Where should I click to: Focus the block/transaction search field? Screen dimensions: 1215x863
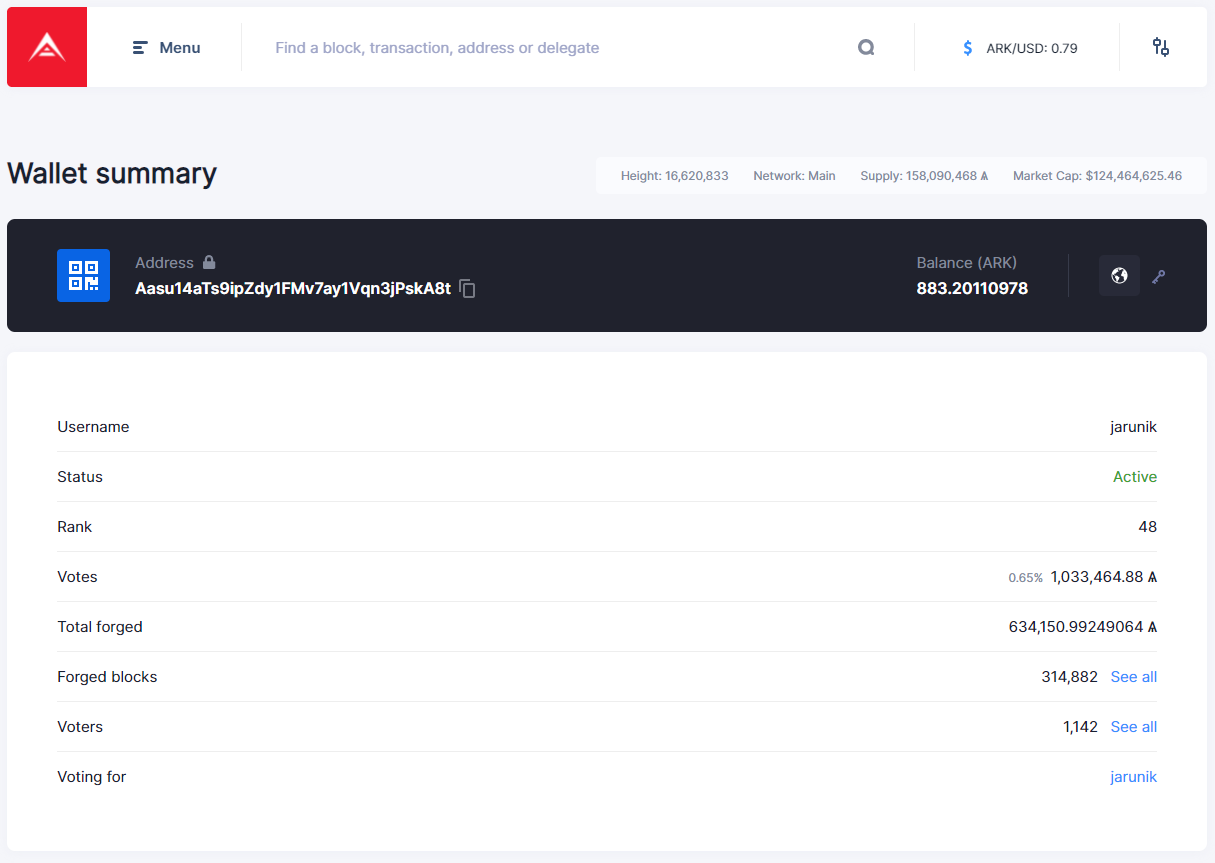(x=556, y=48)
